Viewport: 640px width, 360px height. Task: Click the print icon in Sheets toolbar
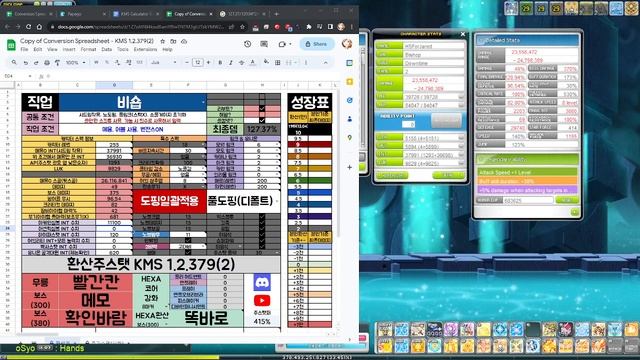coord(47,62)
